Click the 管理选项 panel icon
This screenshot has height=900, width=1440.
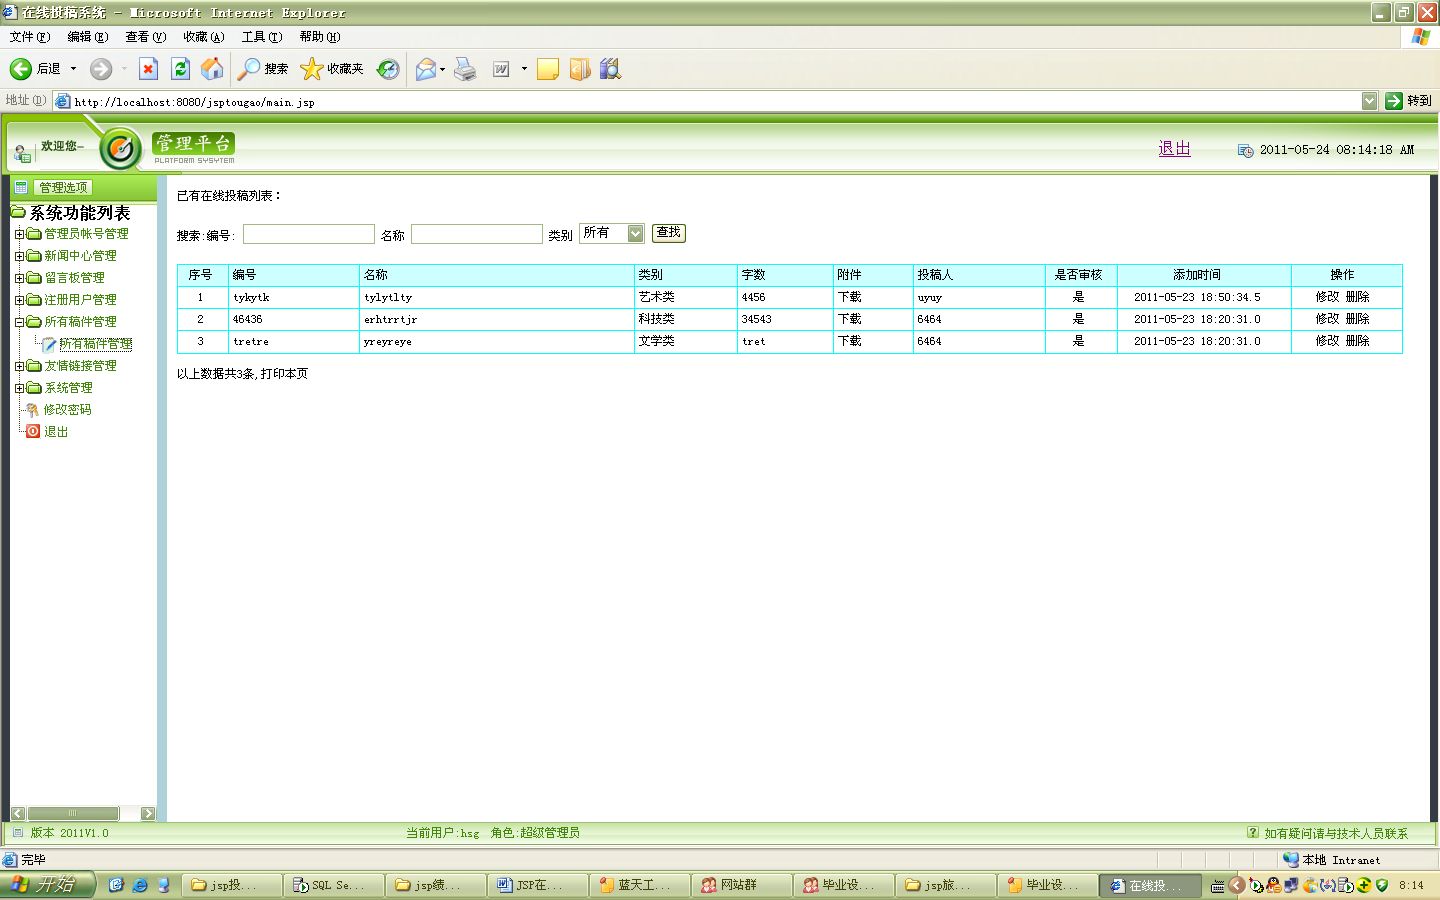click(21, 187)
